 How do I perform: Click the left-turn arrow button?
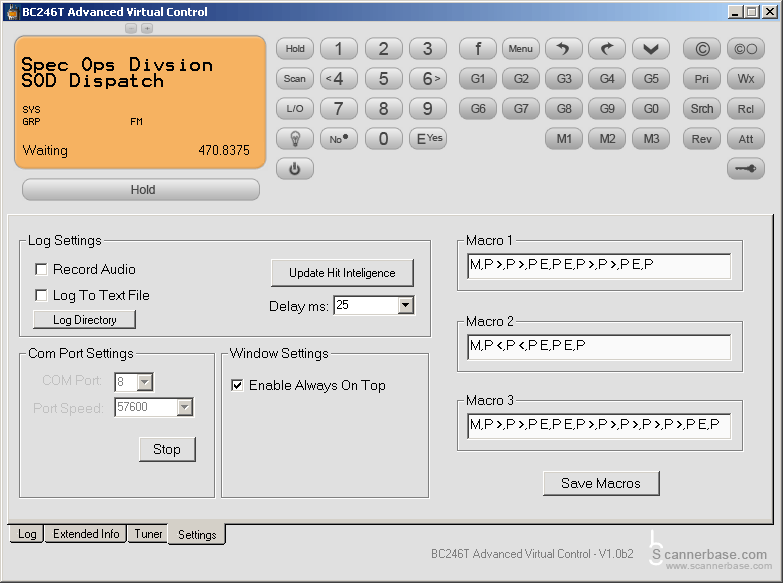pyautogui.click(x=563, y=48)
